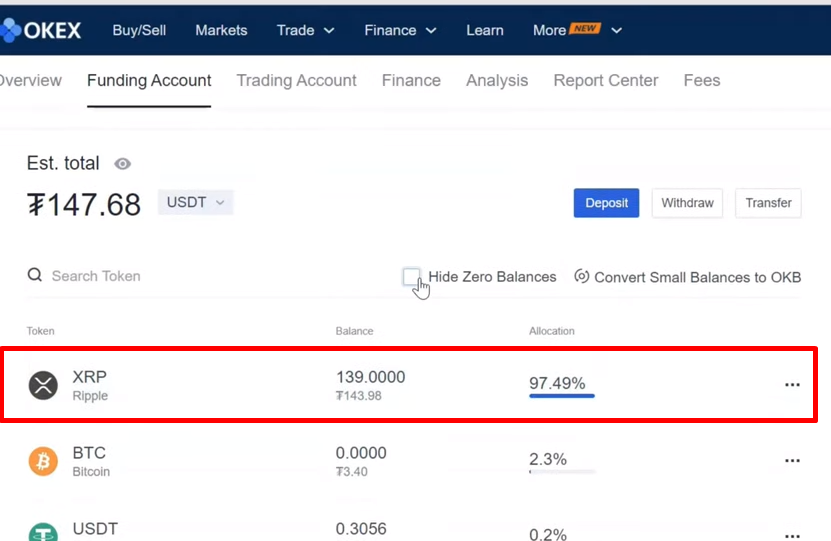Open the USDT row more-options dots

click(x=792, y=536)
